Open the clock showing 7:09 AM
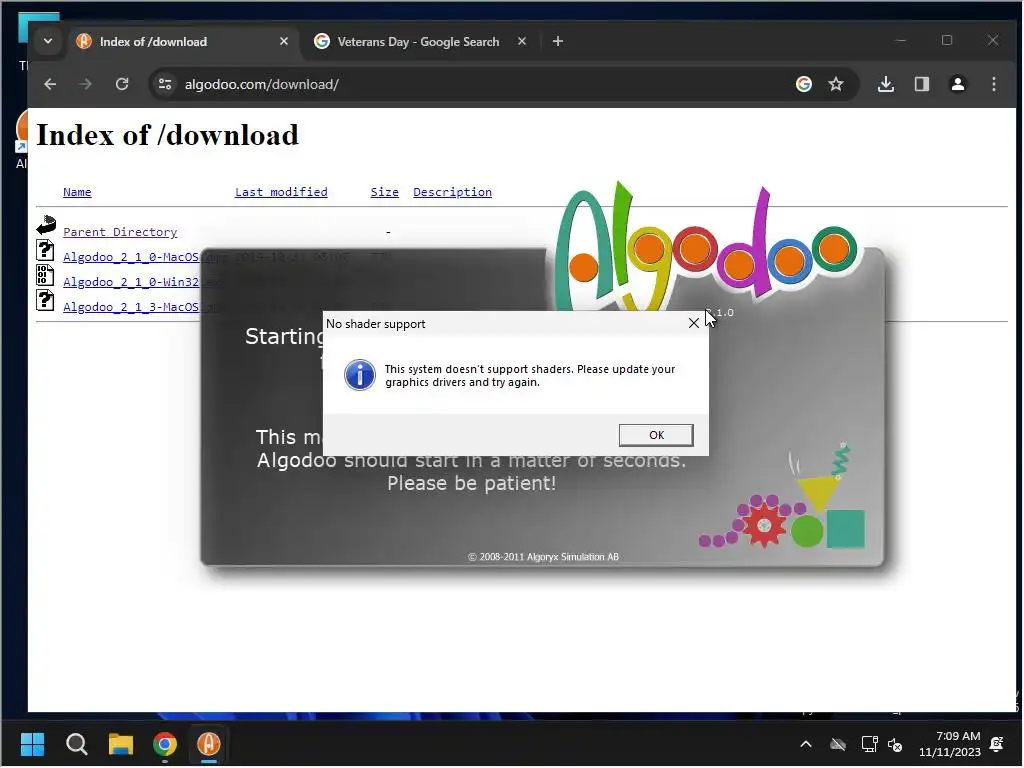This screenshot has height=768, width=1024. click(950, 744)
